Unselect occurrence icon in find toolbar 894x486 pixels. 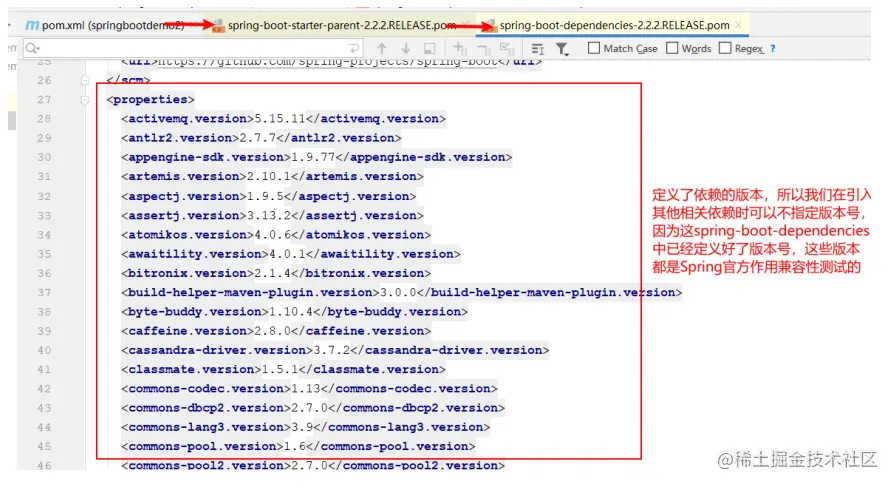(483, 49)
